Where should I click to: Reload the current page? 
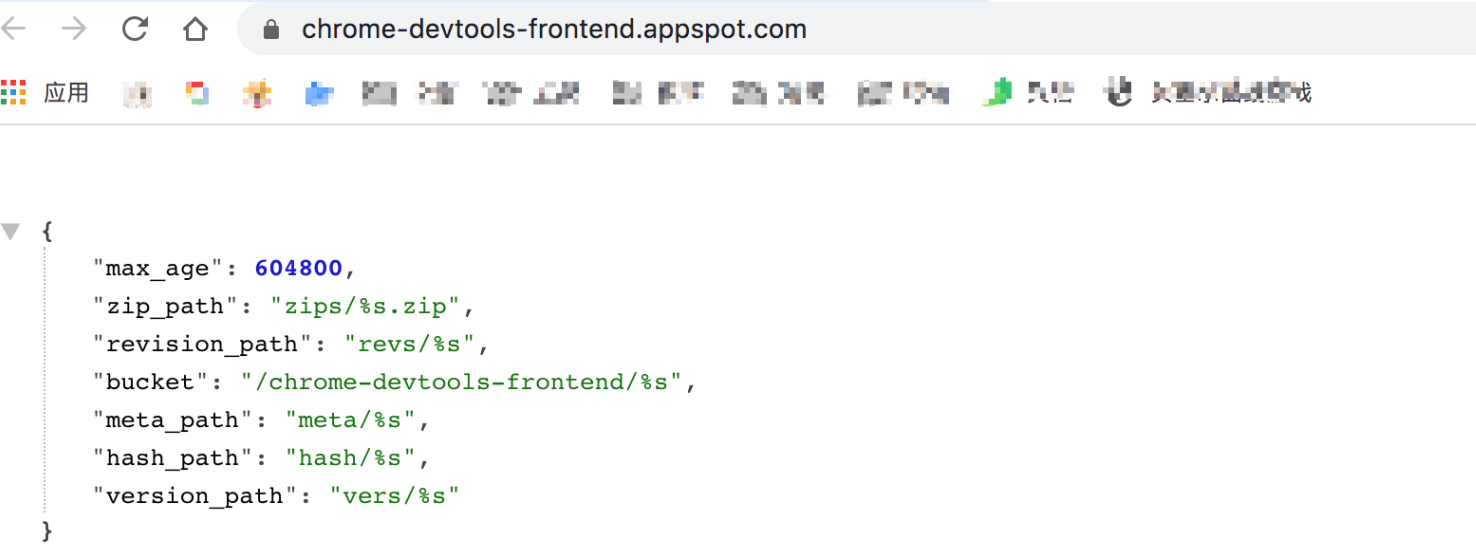(135, 29)
